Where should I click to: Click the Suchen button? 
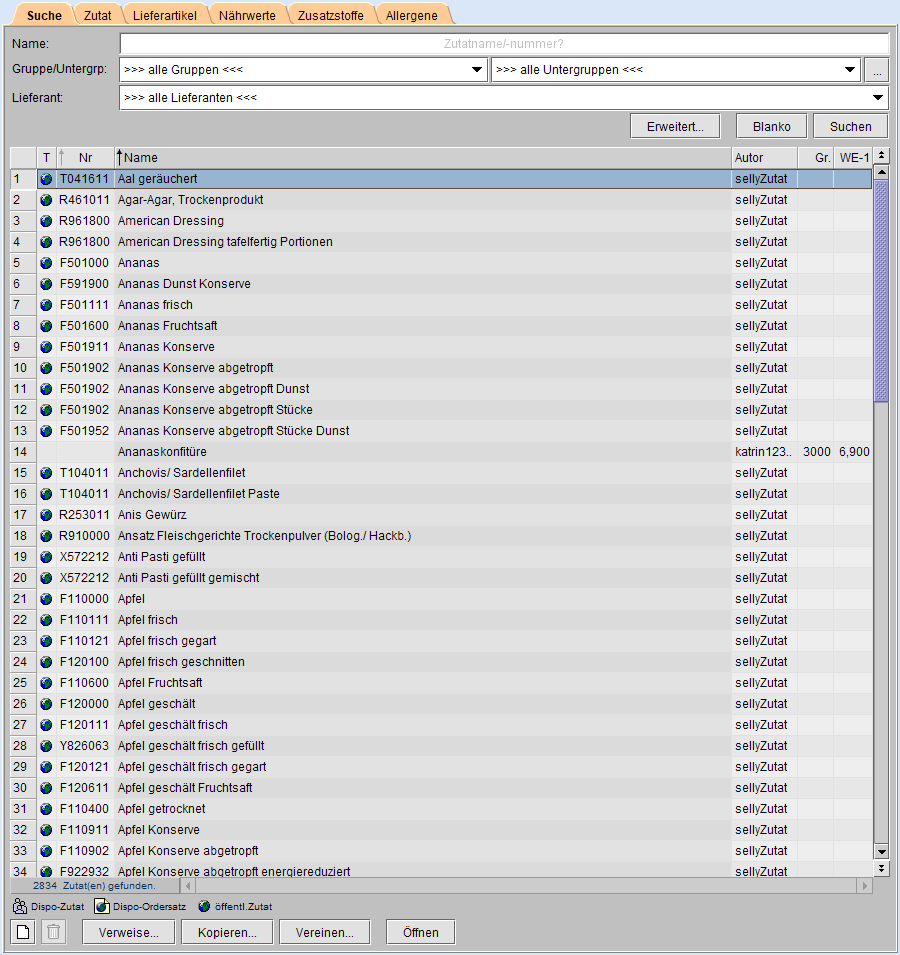(x=850, y=127)
